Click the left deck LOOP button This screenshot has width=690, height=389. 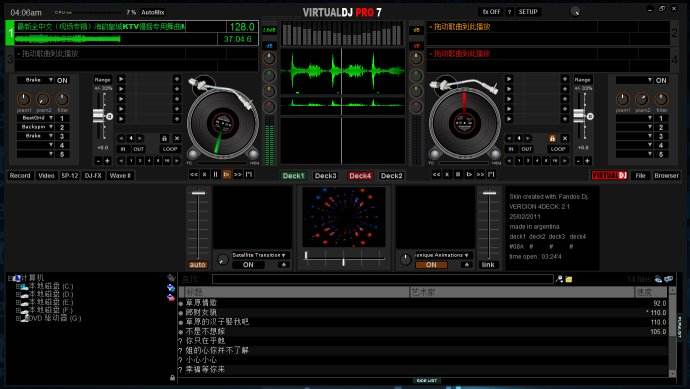point(170,149)
